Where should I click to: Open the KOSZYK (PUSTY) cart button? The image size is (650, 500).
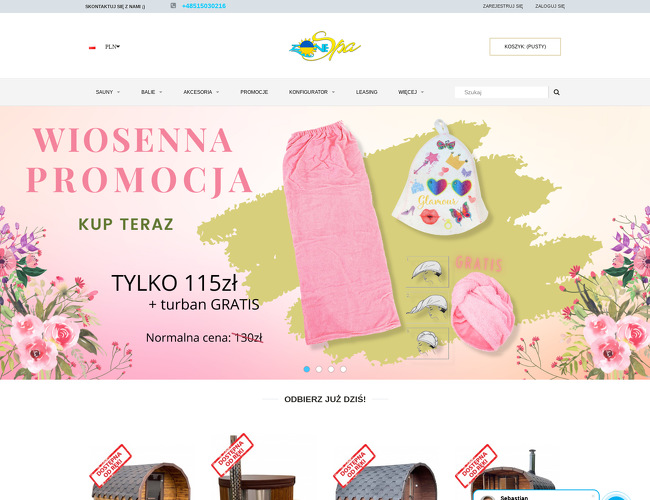tap(525, 47)
